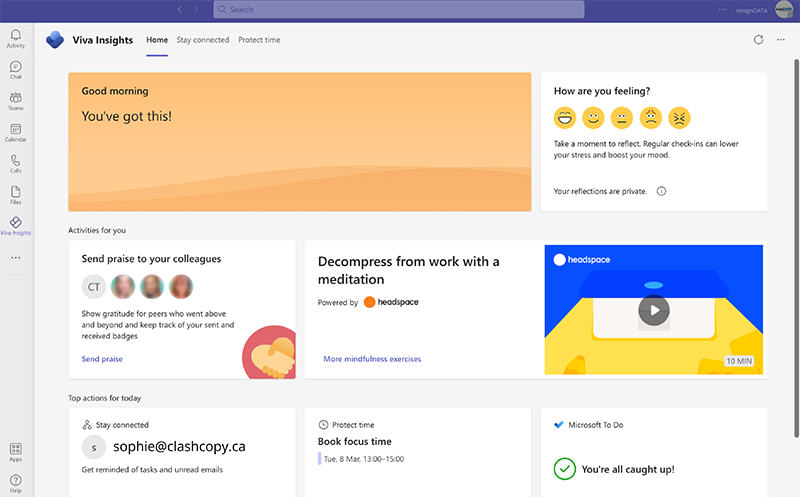Click the orange headspace logo

click(391, 302)
